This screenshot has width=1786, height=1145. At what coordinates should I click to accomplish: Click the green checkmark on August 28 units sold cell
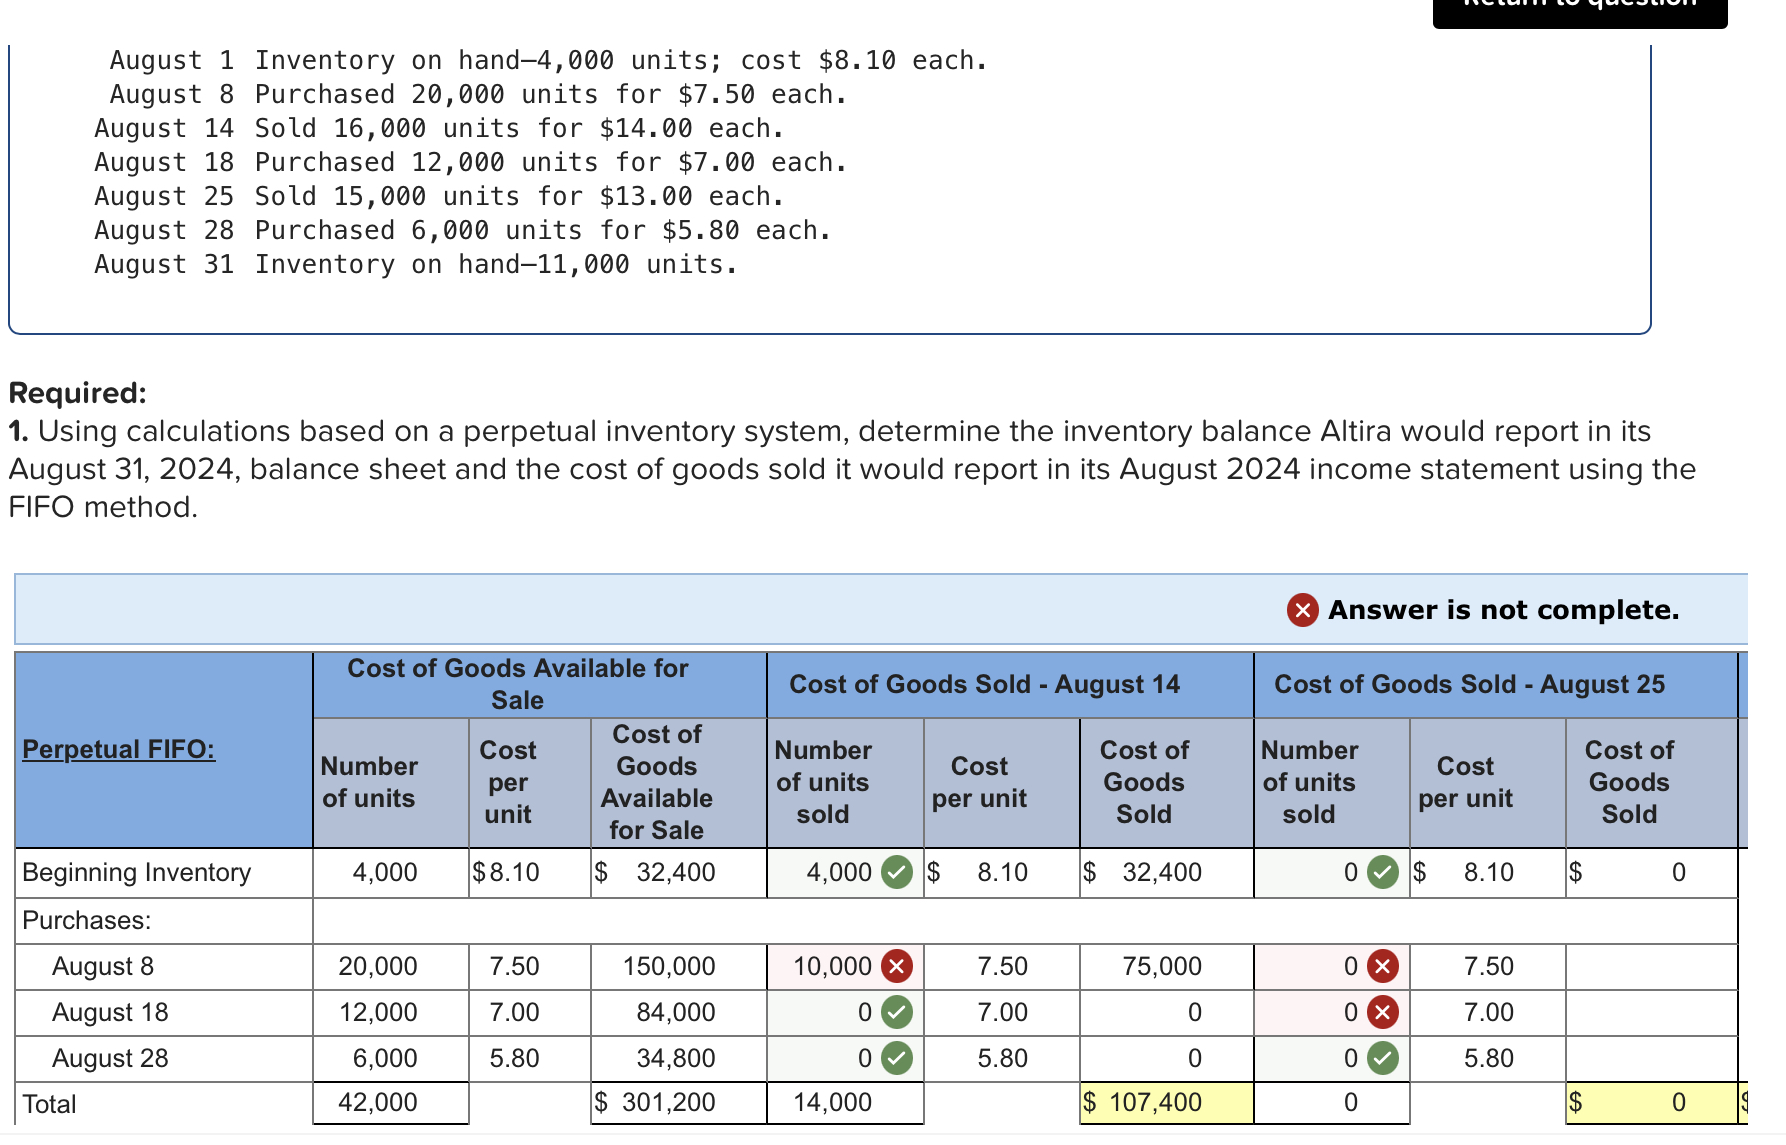pyautogui.click(x=897, y=1058)
